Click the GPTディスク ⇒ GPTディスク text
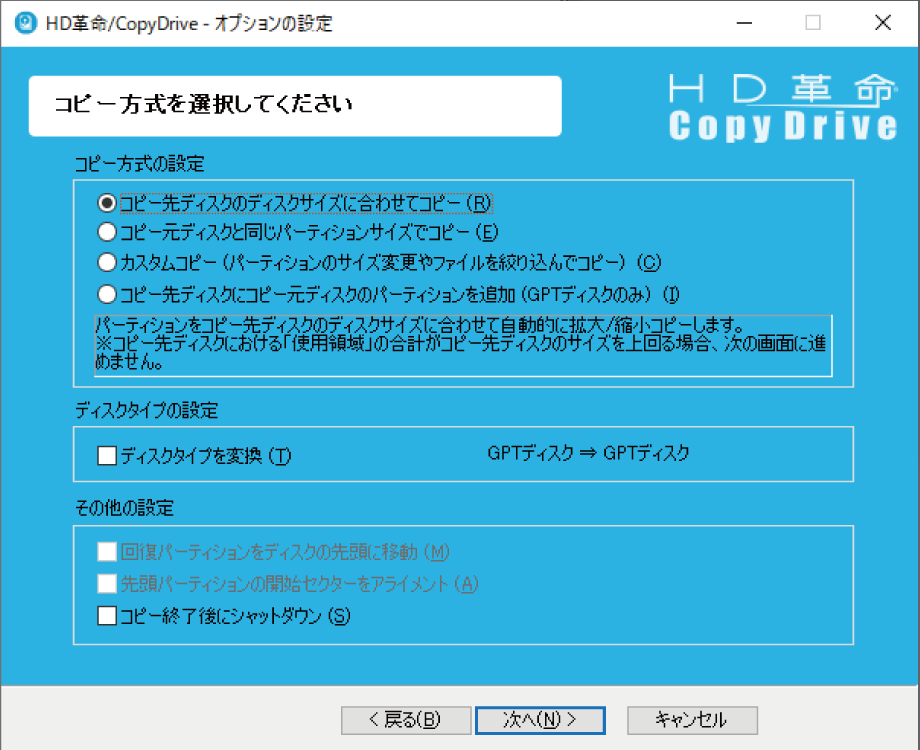Image resolution: width=920 pixels, height=750 pixels. [x=588, y=453]
